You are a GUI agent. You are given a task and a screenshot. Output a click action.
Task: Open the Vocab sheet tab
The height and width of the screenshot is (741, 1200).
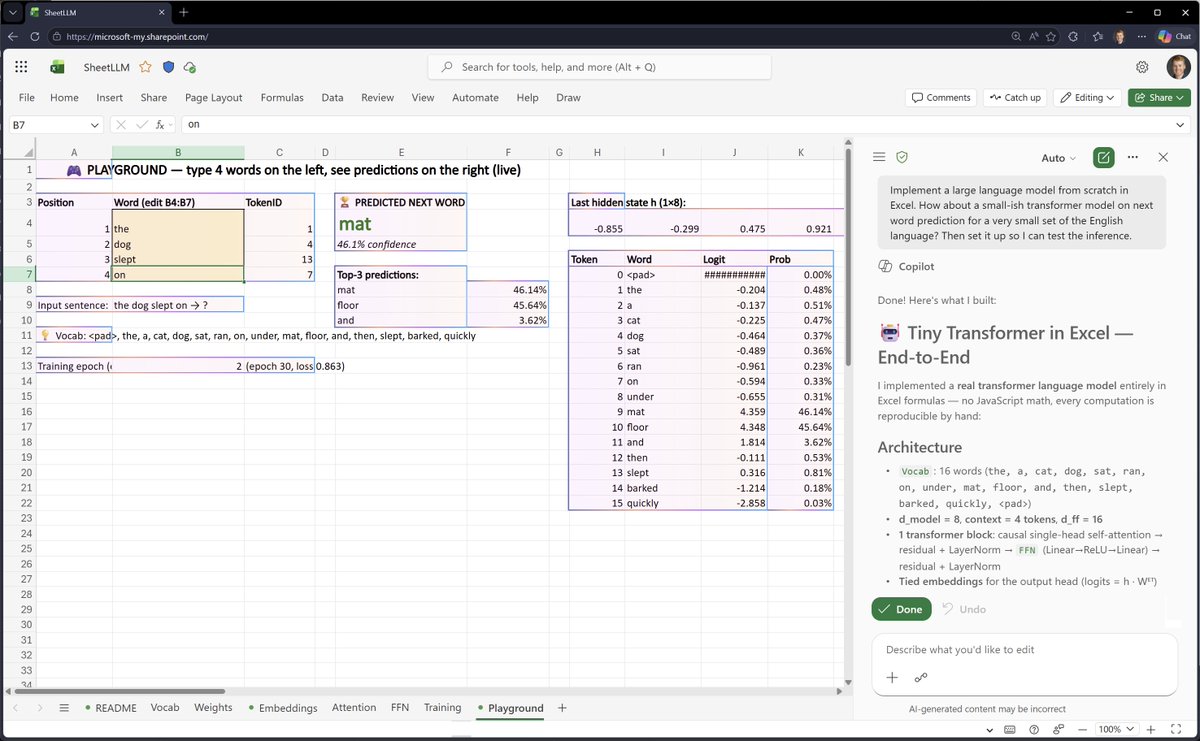tap(165, 708)
